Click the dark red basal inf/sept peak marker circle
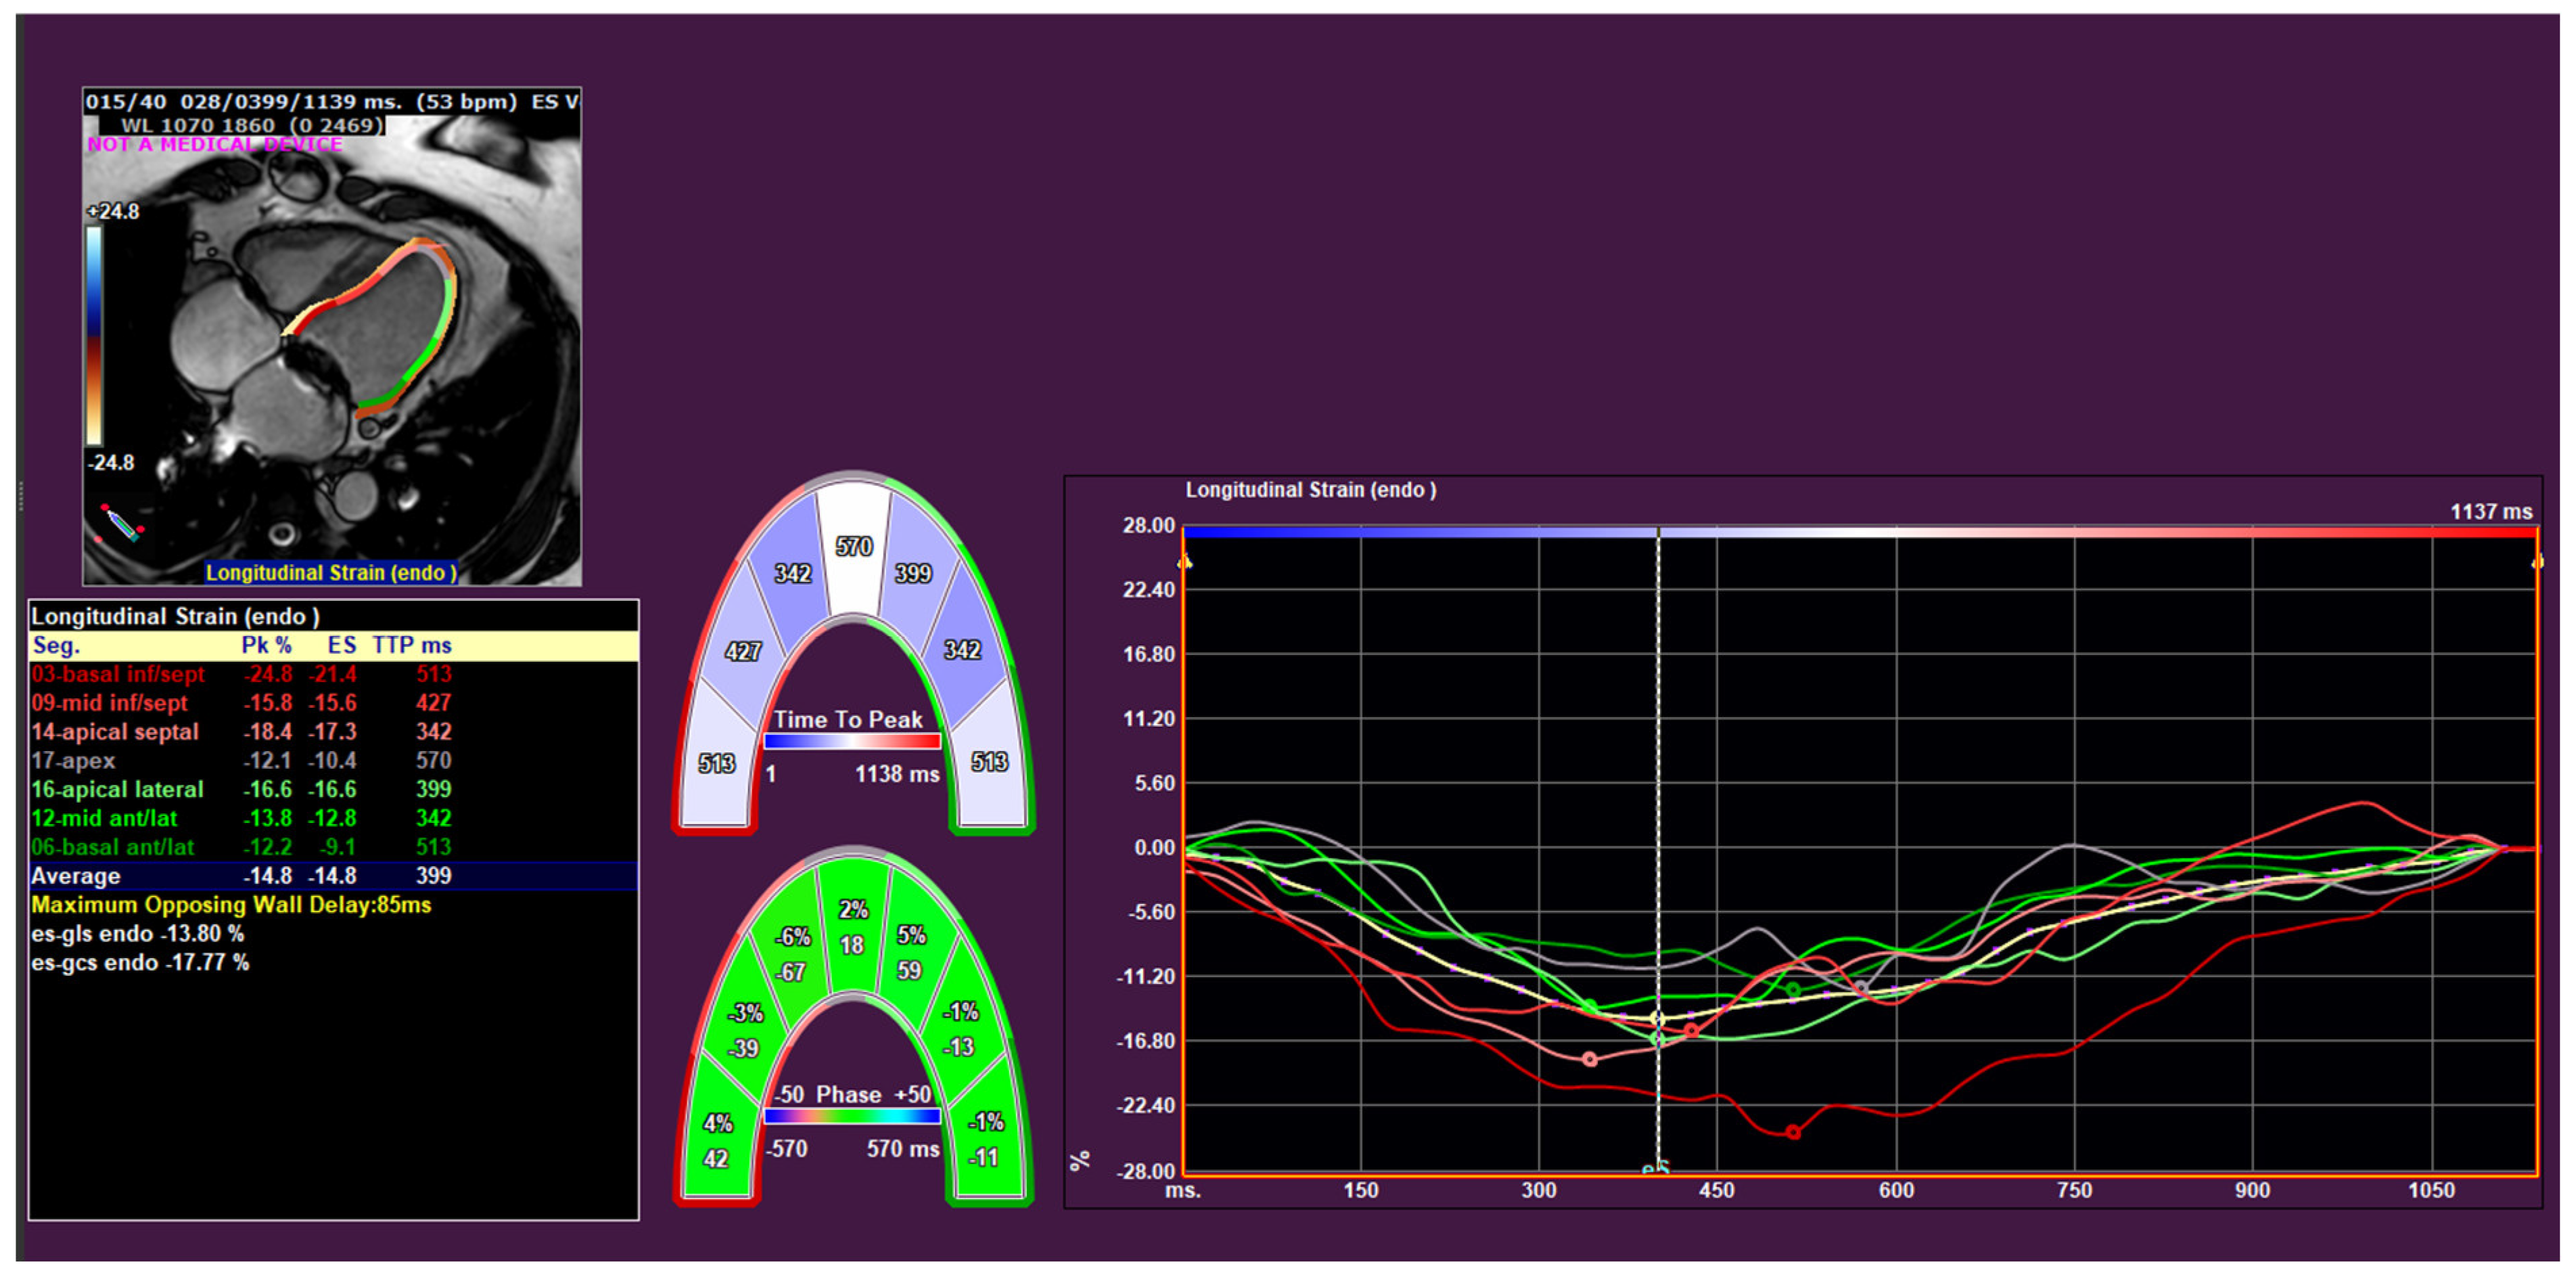 pos(1793,1132)
